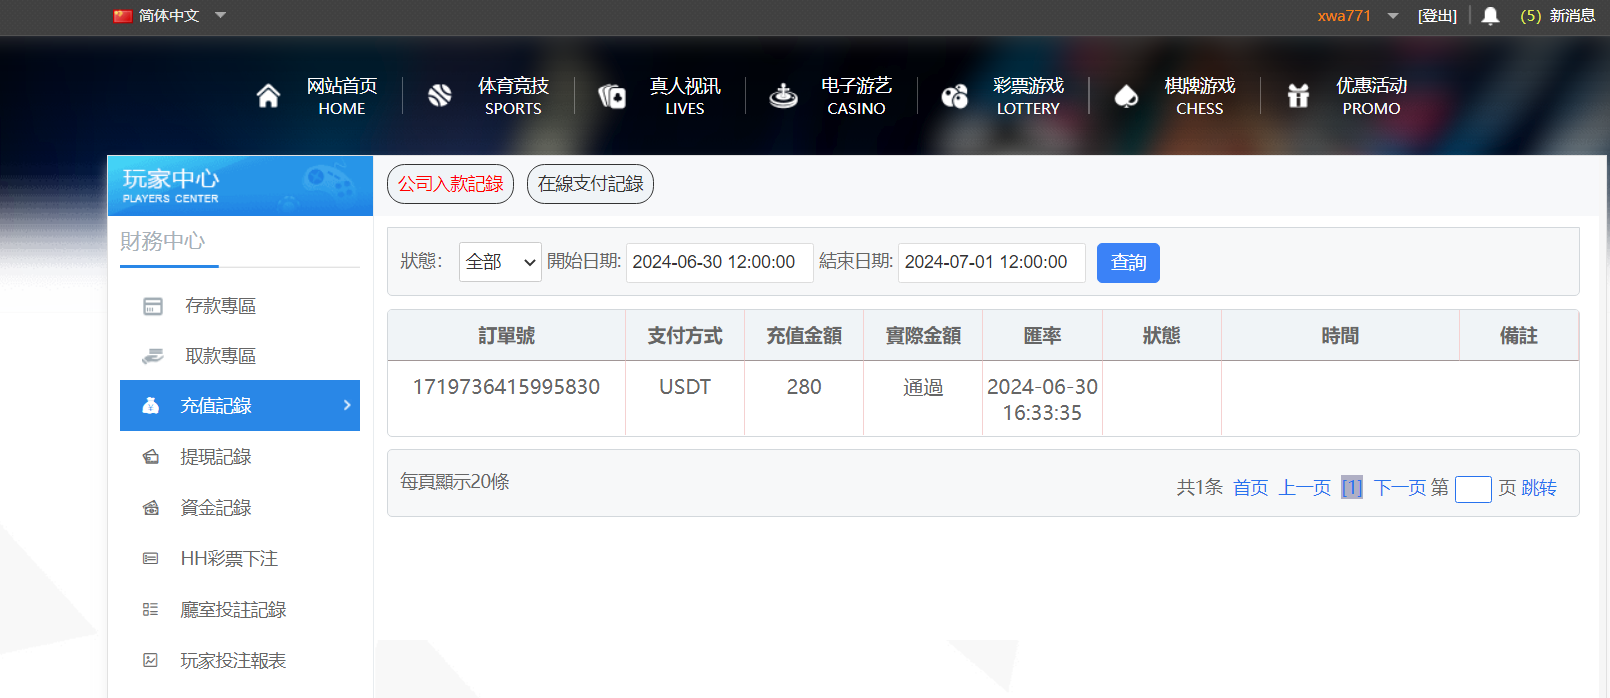Open notifications bell icon
Screen dimensions: 1610x698
[x=1490, y=16]
